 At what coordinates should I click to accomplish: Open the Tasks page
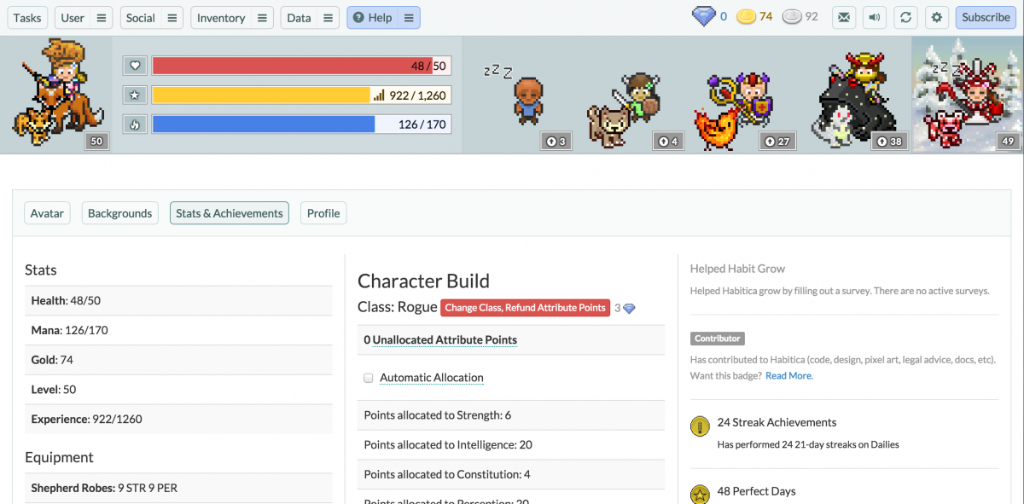coord(27,18)
